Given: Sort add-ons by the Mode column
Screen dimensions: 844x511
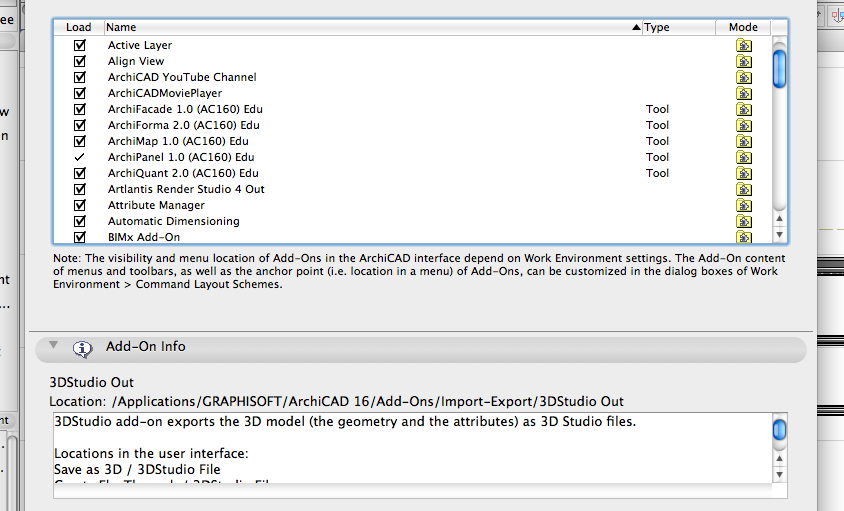Looking at the screenshot, I should pyautogui.click(x=743, y=27).
